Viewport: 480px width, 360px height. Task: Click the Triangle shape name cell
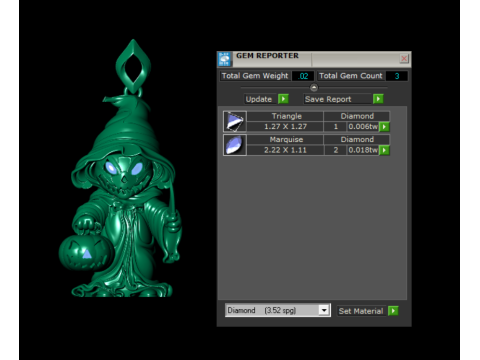pyautogui.click(x=285, y=116)
